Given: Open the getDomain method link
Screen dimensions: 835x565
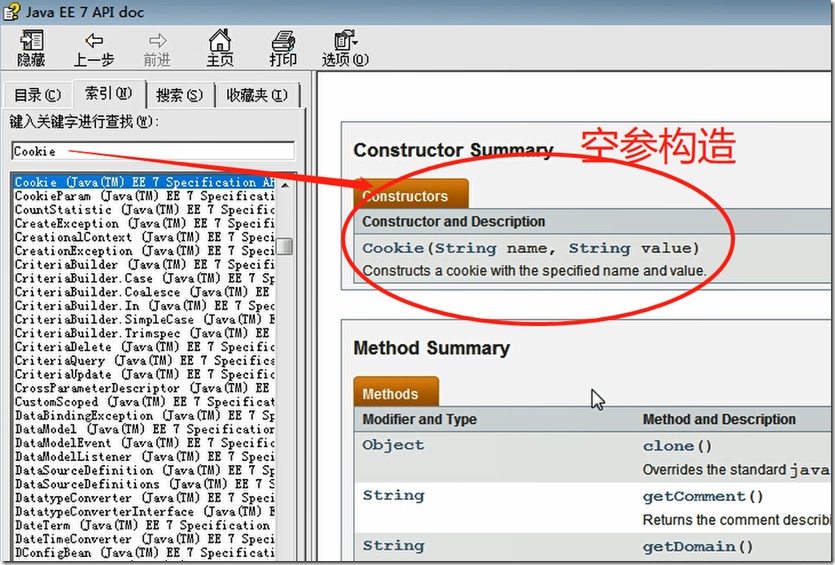Looking at the screenshot, I should pos(689,546).
